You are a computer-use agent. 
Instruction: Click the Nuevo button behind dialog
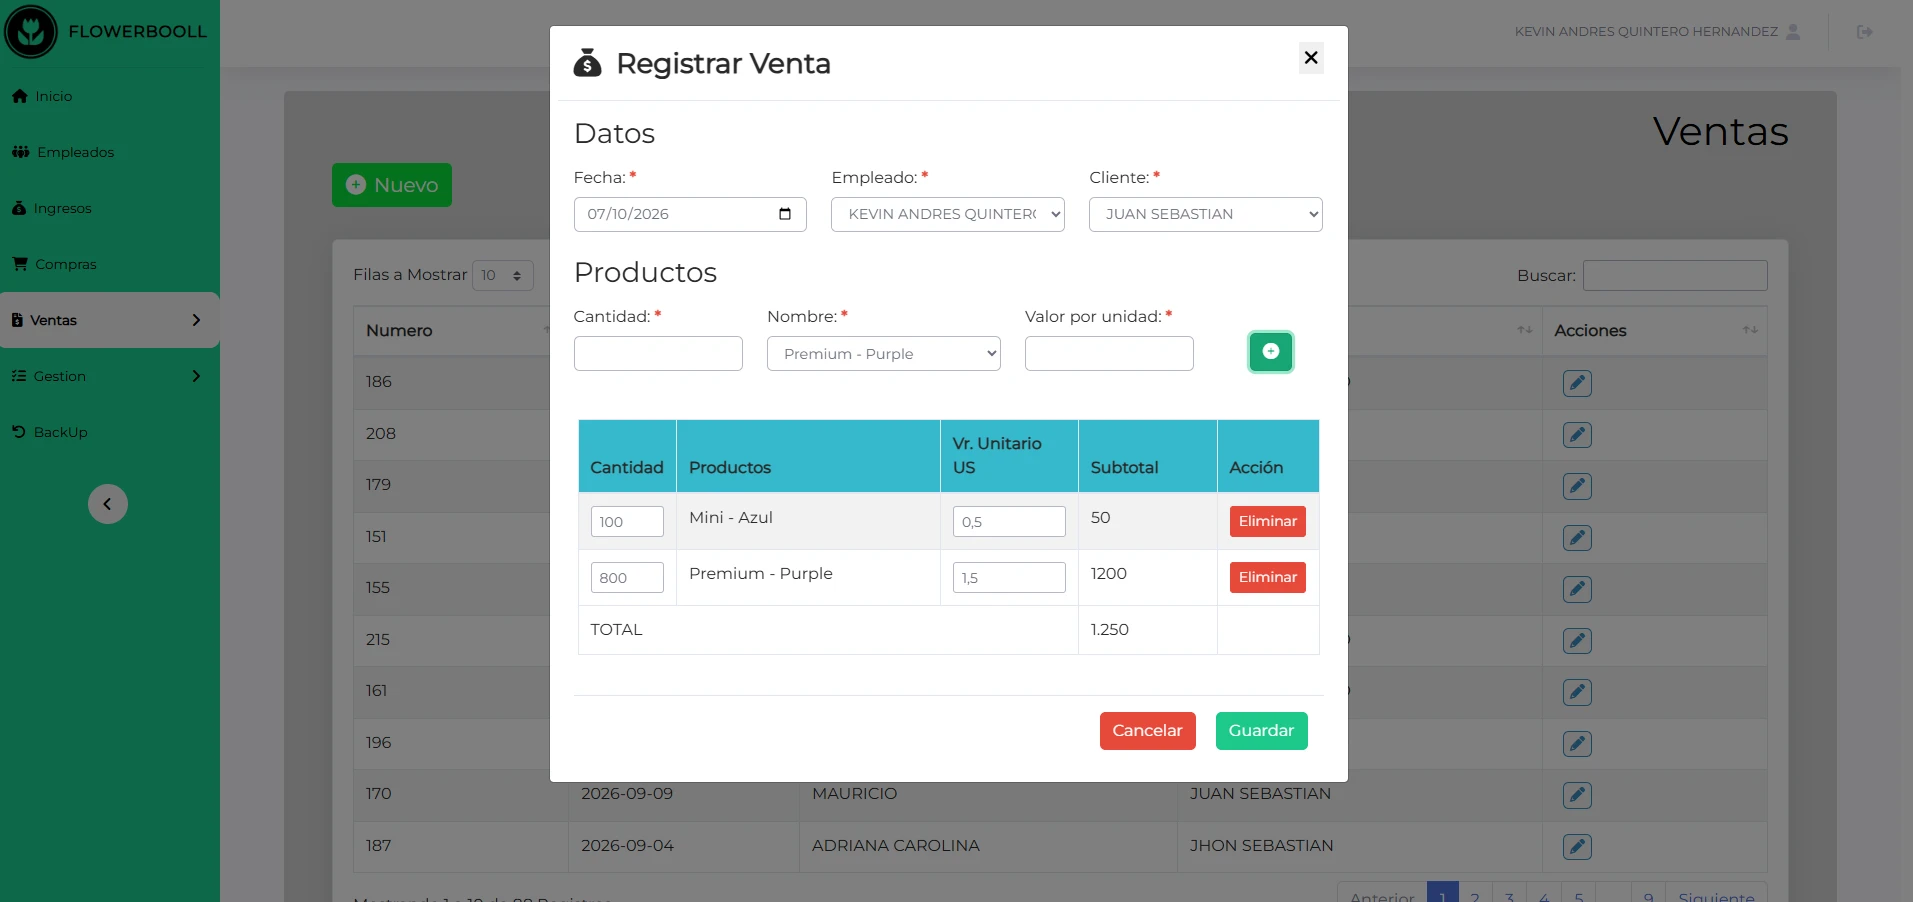pyautogui.click(x=392, y=185)
